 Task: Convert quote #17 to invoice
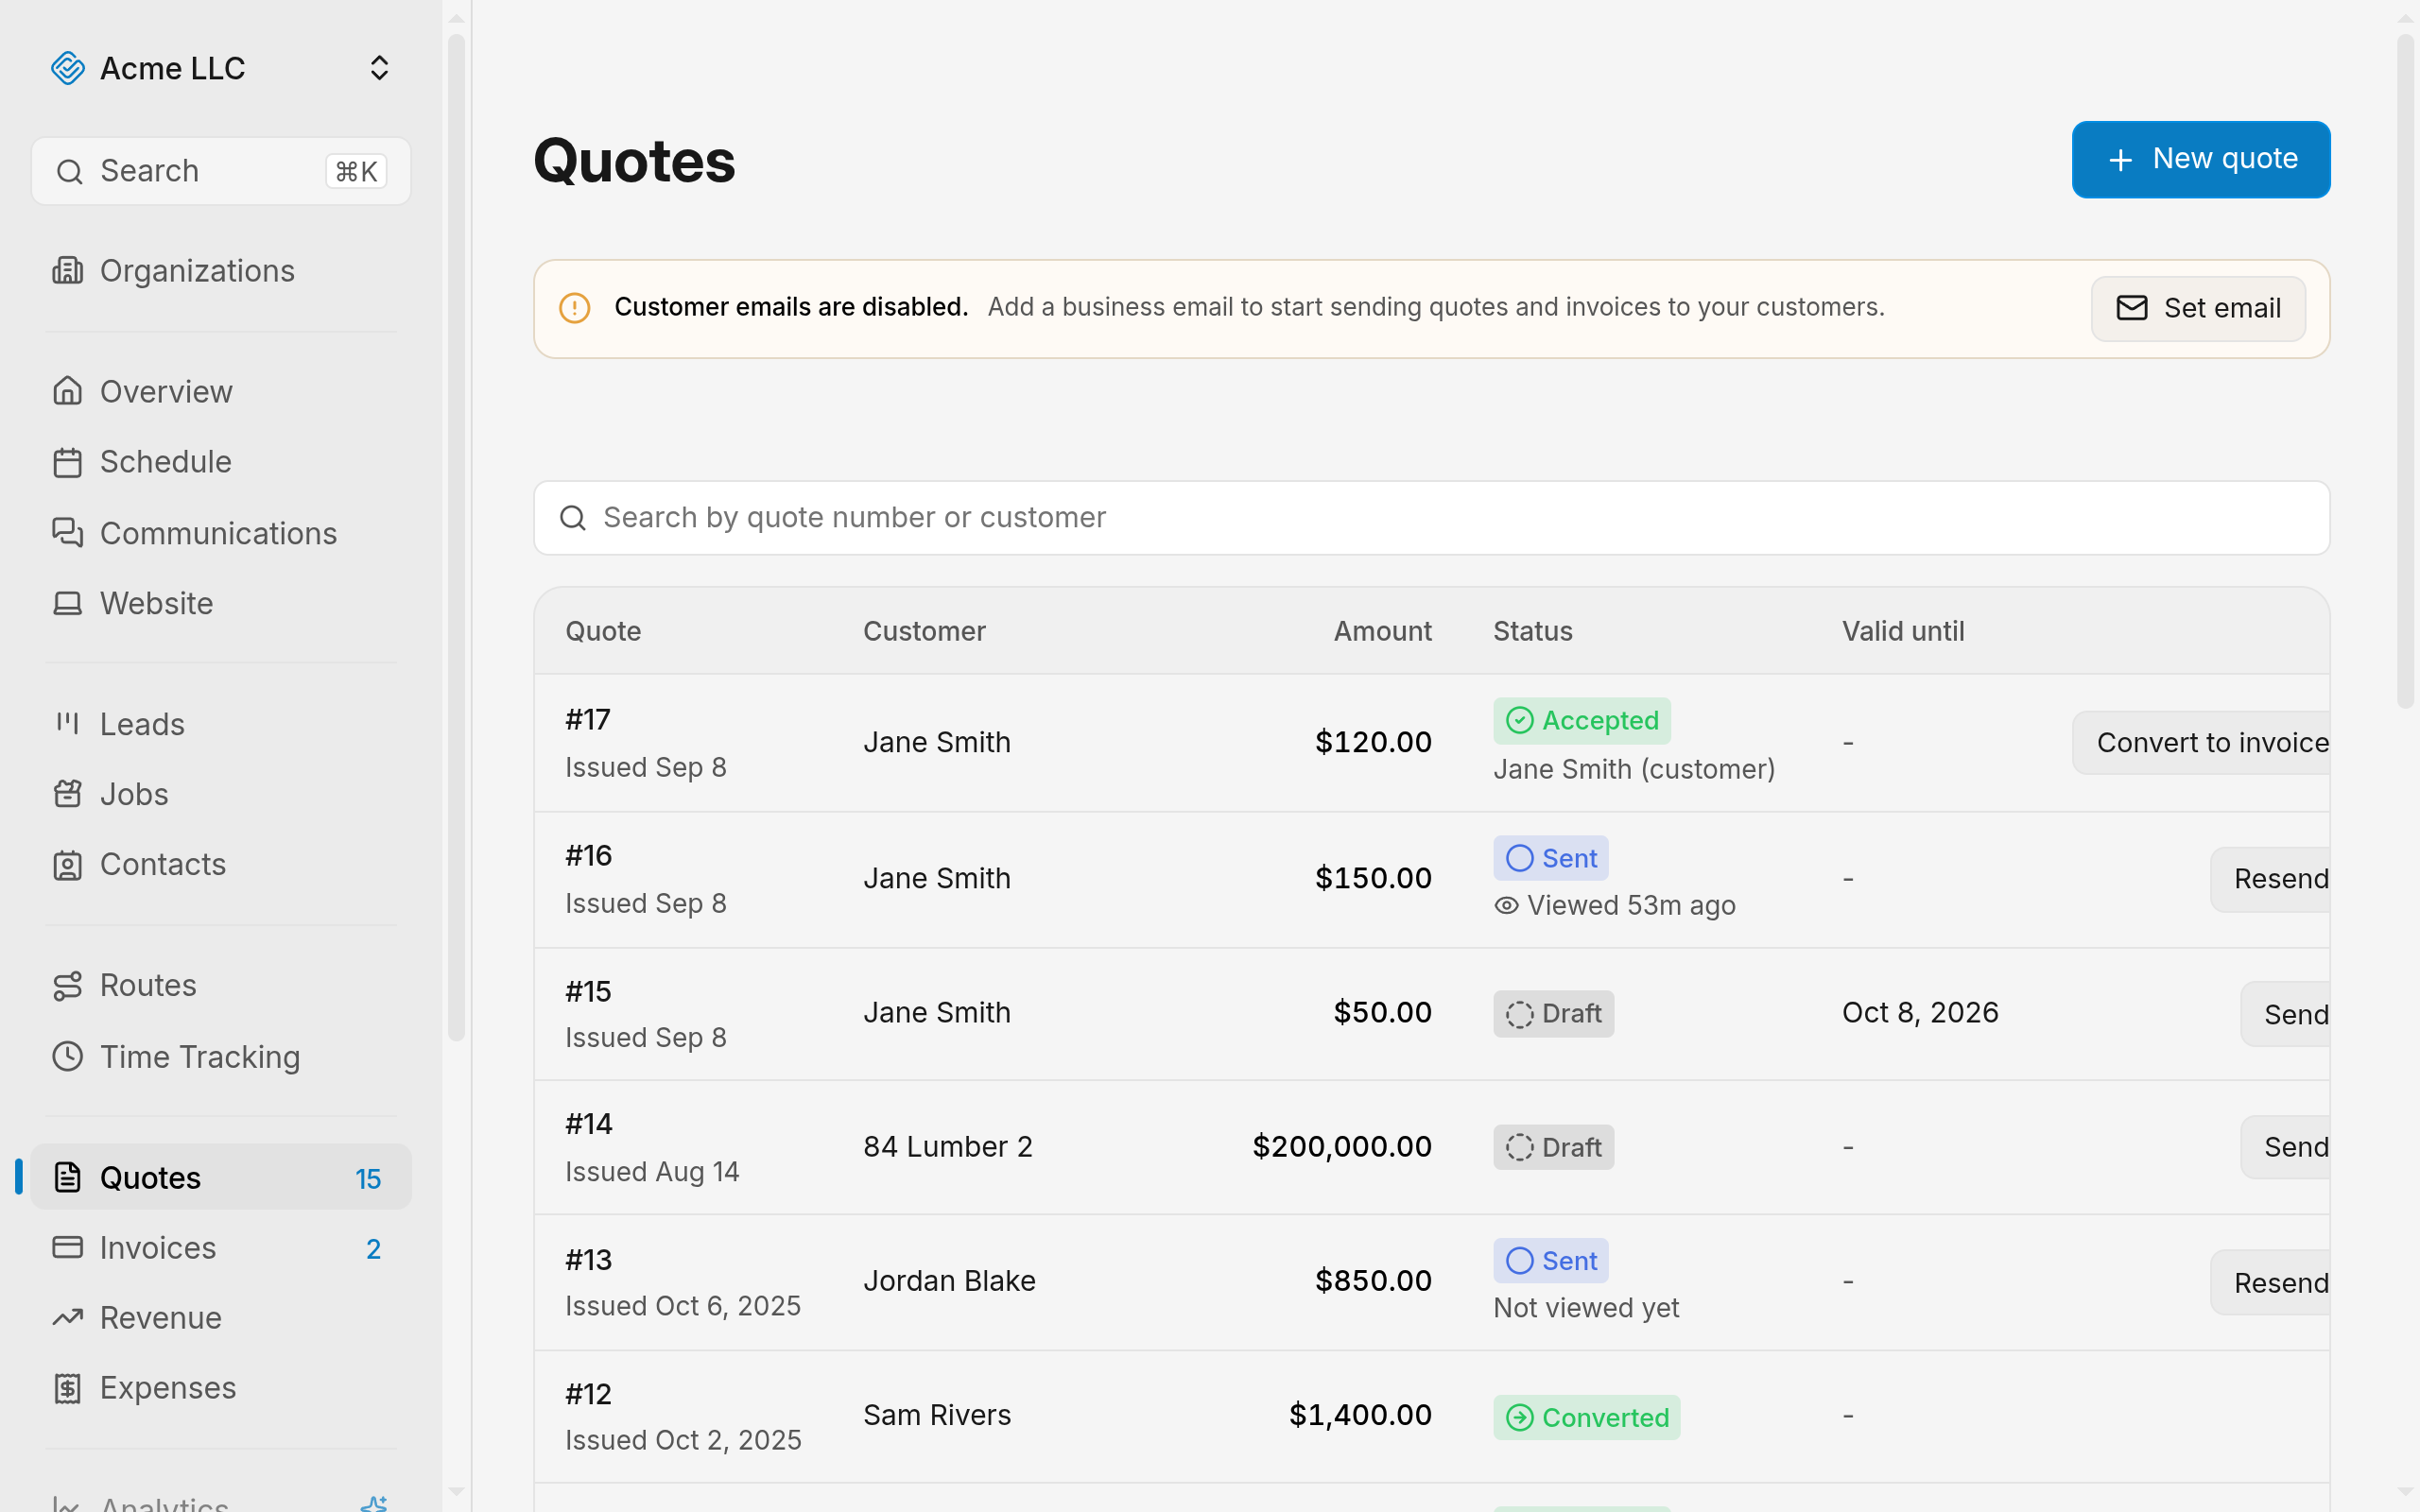point(2201,743)
